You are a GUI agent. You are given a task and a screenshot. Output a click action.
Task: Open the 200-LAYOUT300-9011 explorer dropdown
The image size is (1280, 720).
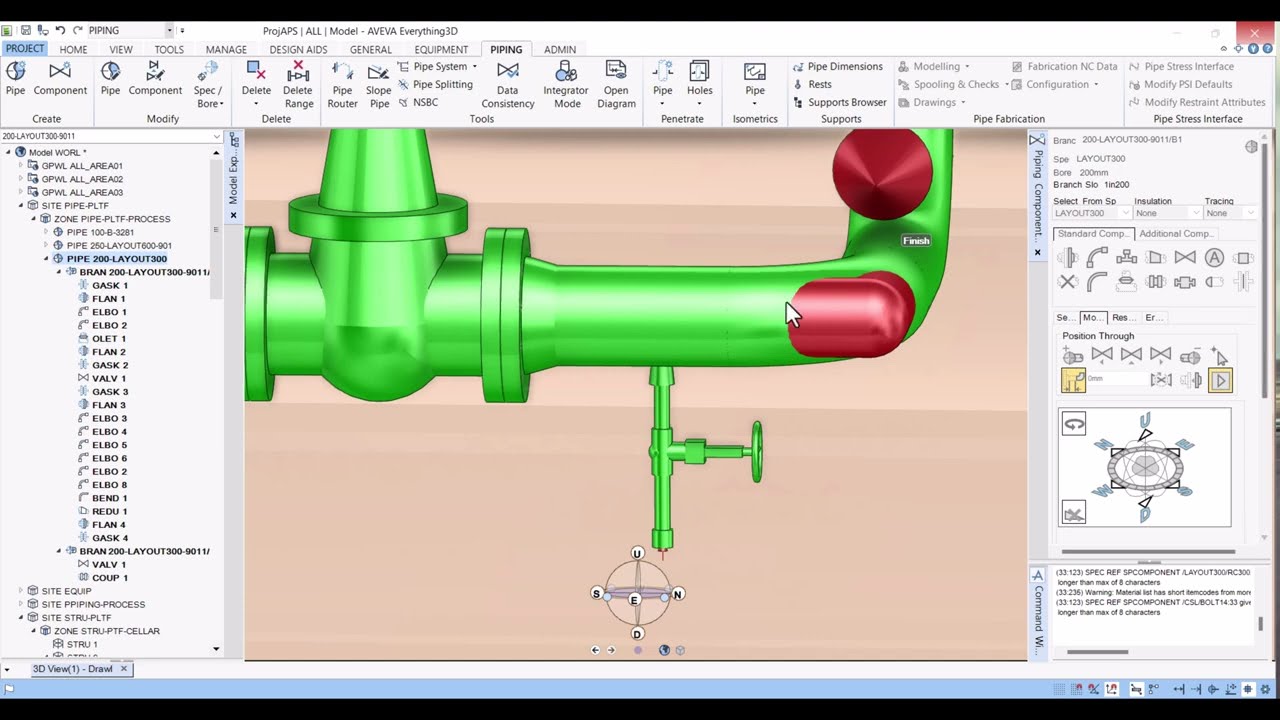tap(217, 136)
